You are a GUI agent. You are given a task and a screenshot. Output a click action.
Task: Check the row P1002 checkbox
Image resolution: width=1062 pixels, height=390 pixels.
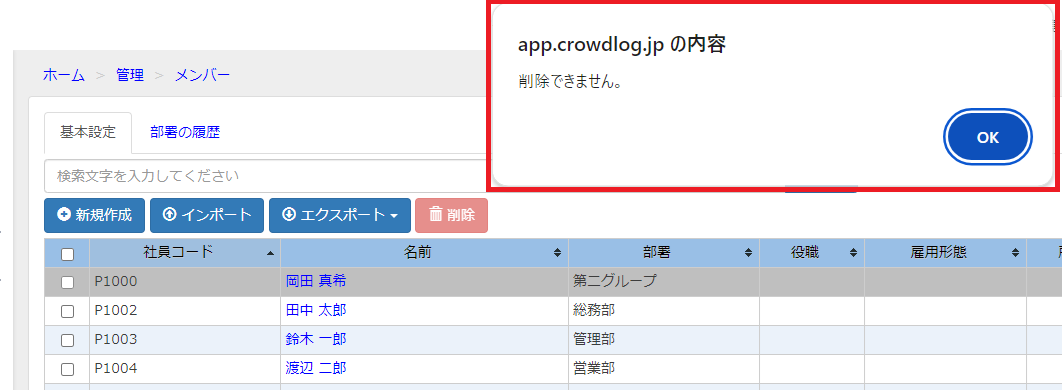pyautogui.click(x=67, y=311)
